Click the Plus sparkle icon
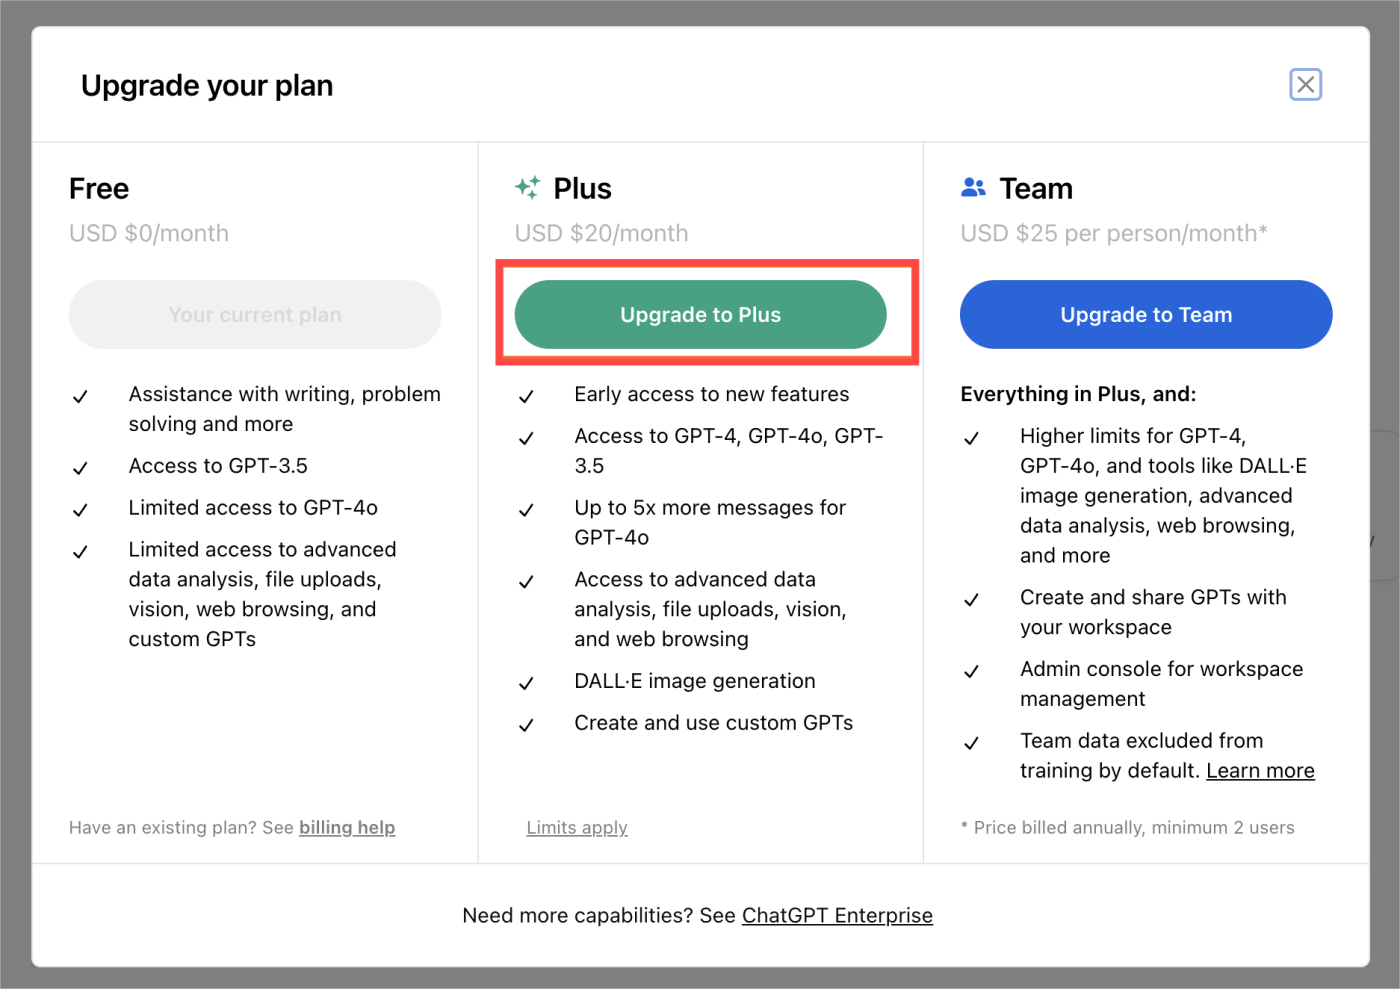 527,187
